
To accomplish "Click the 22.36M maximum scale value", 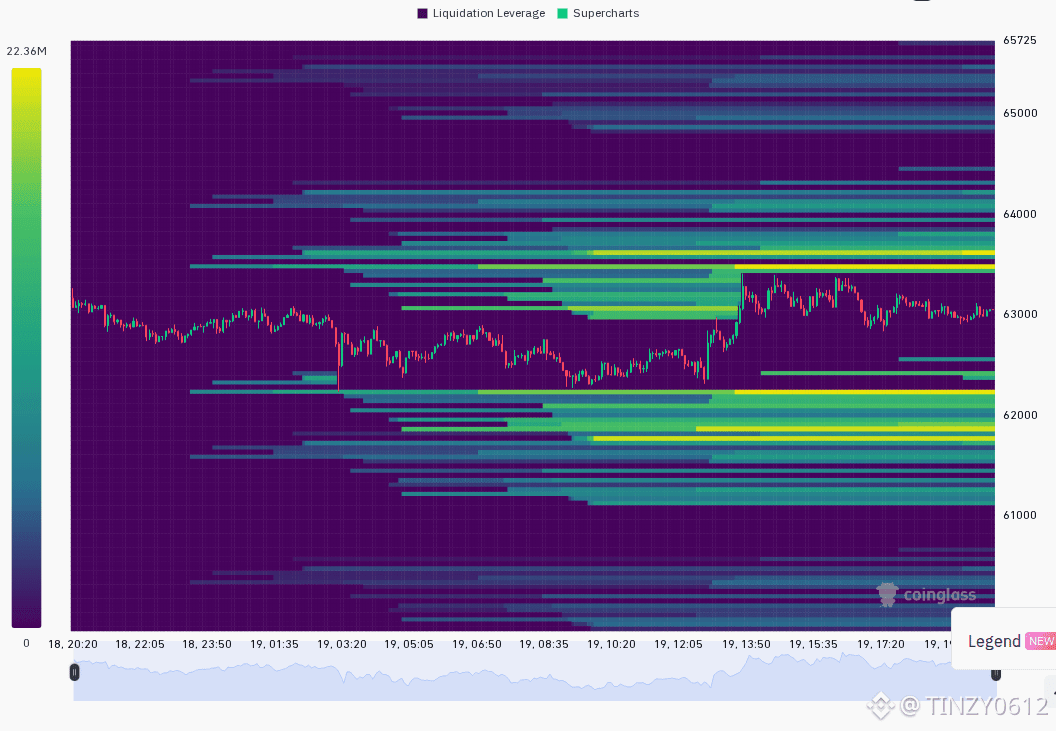I will 26,51.
